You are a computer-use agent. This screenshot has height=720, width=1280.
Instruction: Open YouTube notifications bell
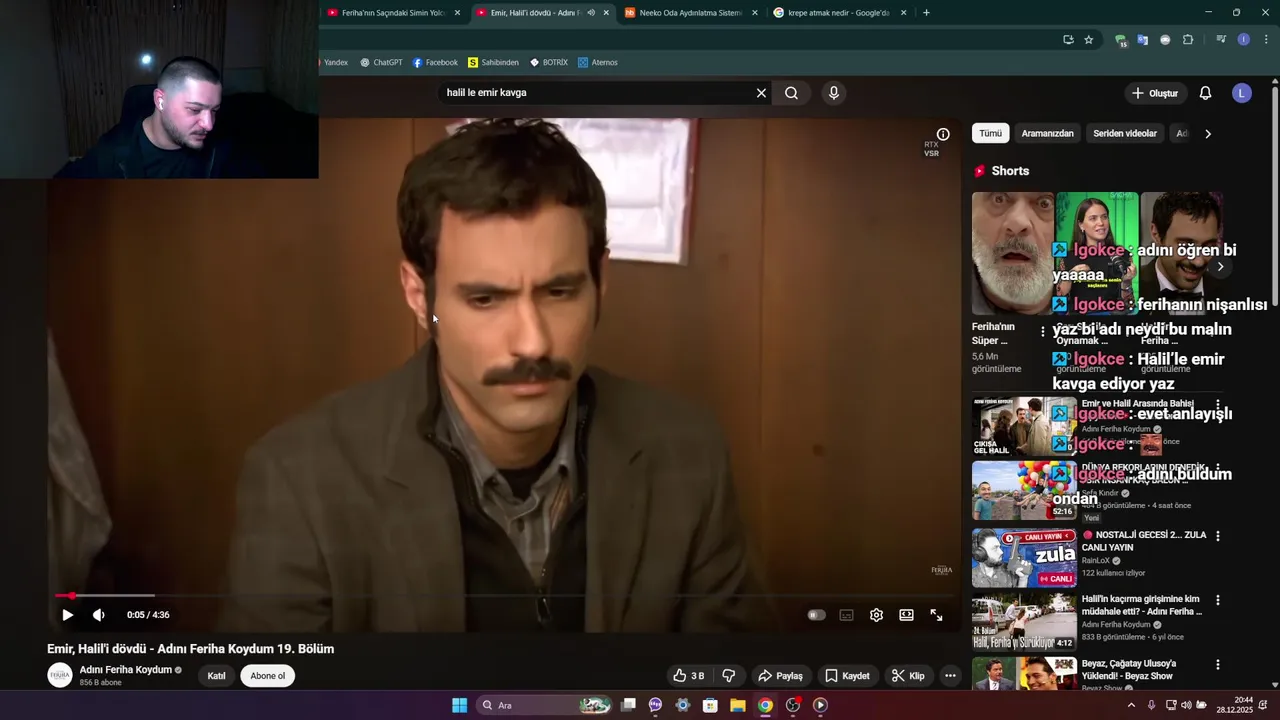[1205, 93]
